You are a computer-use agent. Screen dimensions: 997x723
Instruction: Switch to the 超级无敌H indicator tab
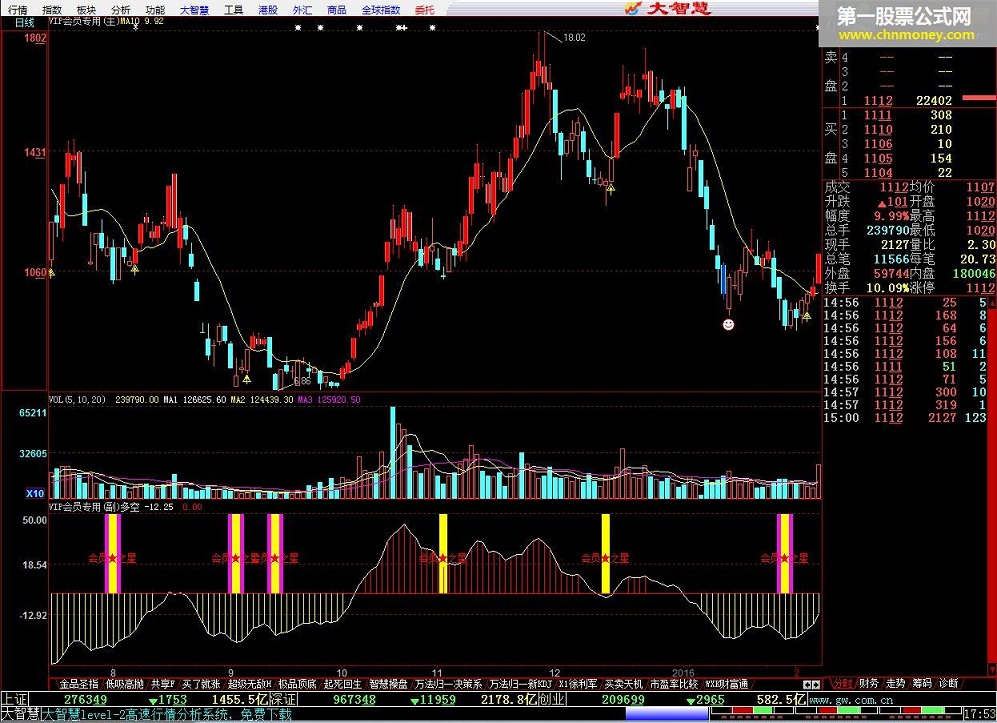(249, 684)
